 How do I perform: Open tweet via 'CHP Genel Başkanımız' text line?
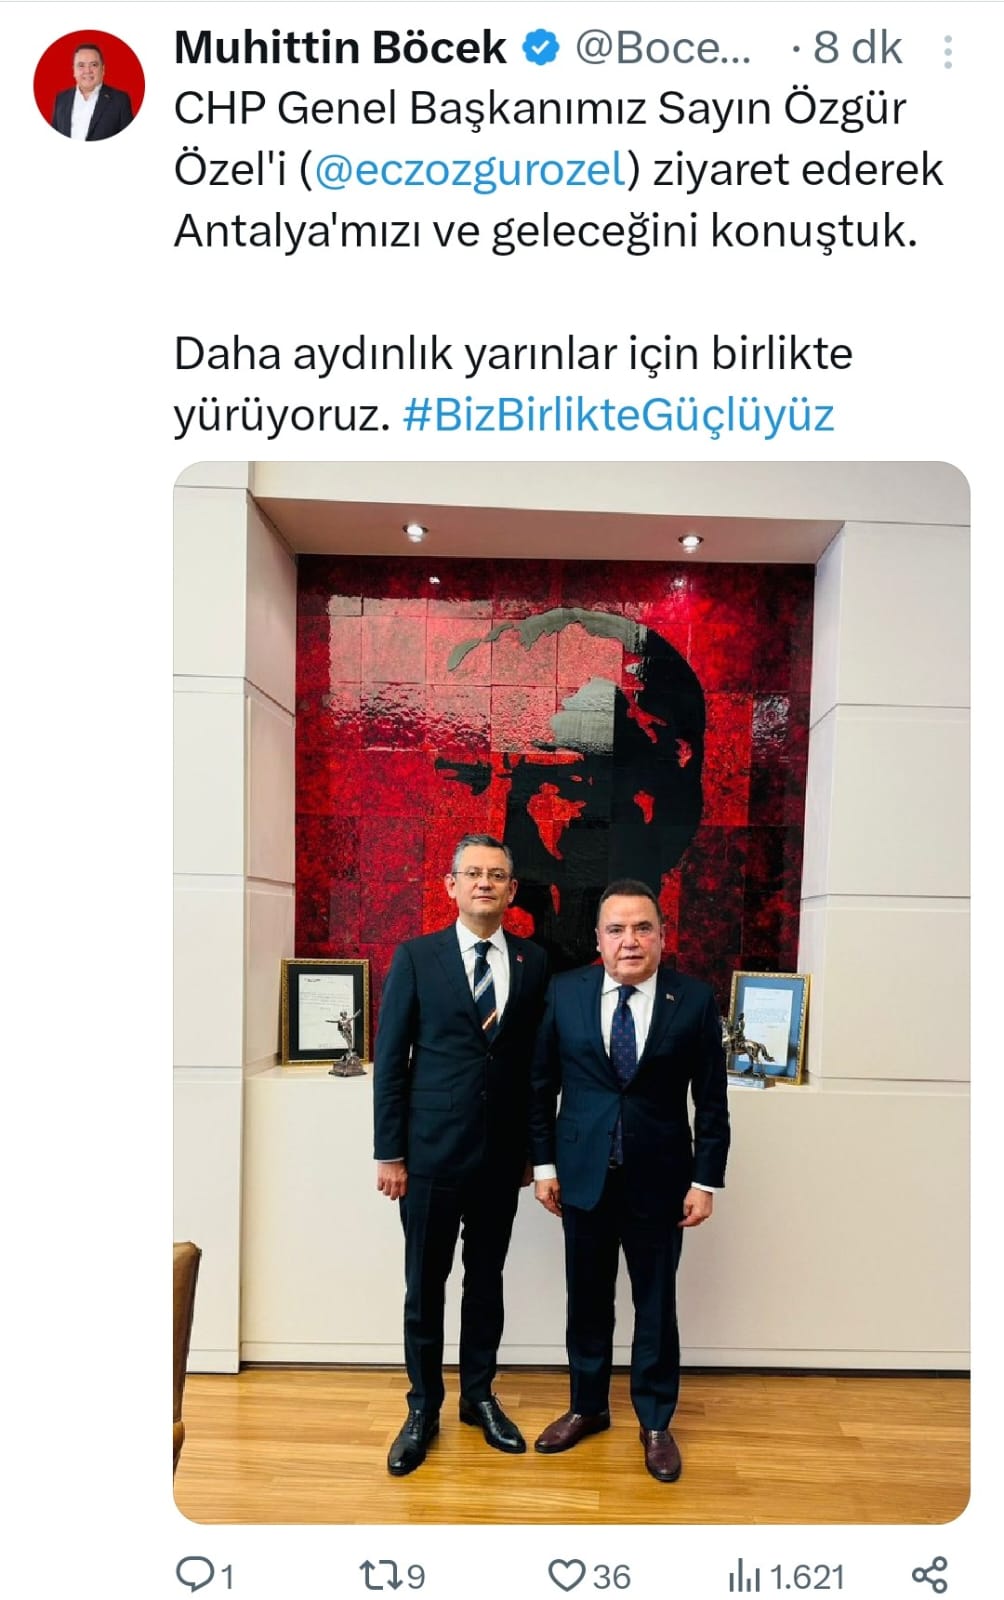(540, 109)
